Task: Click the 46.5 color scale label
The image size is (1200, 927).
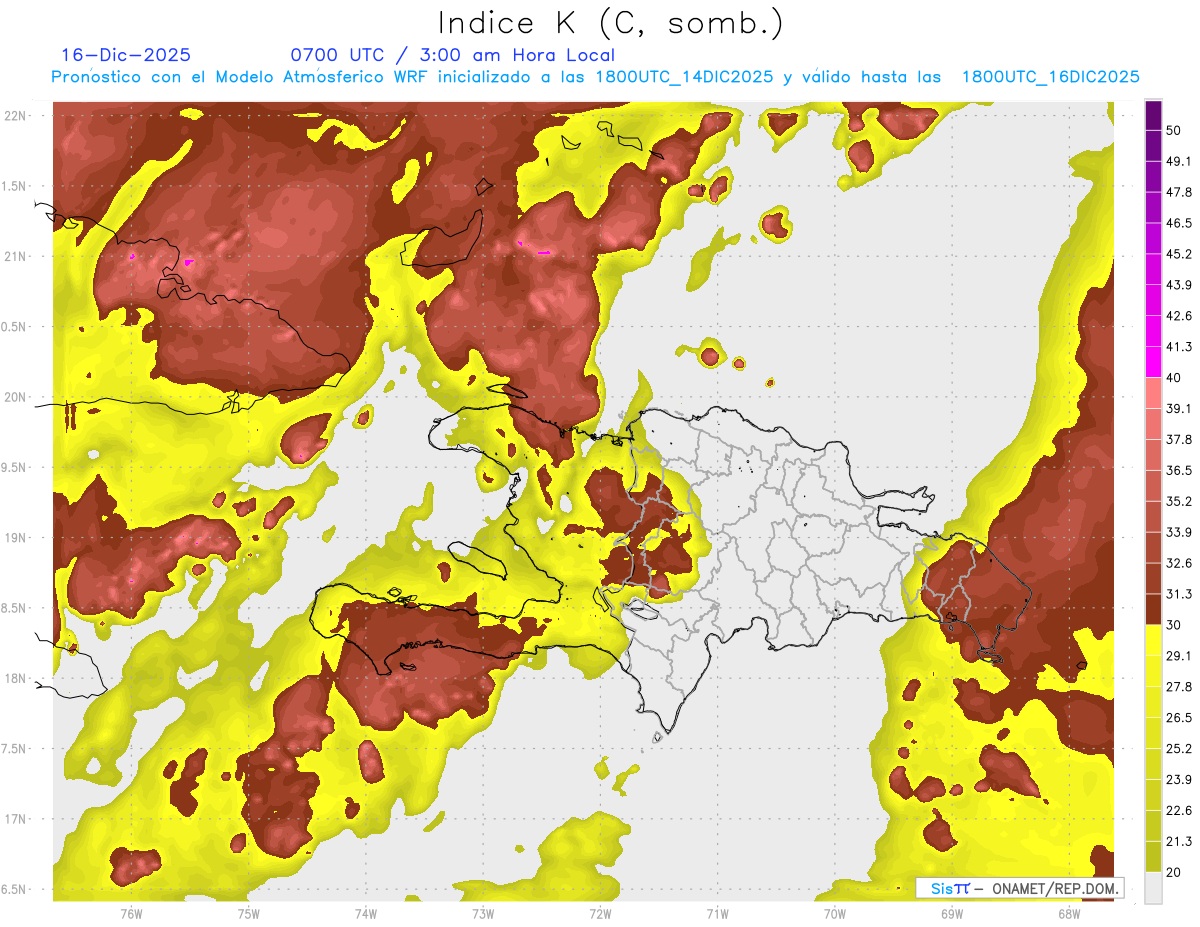Action: click(x=1179, y=223)
